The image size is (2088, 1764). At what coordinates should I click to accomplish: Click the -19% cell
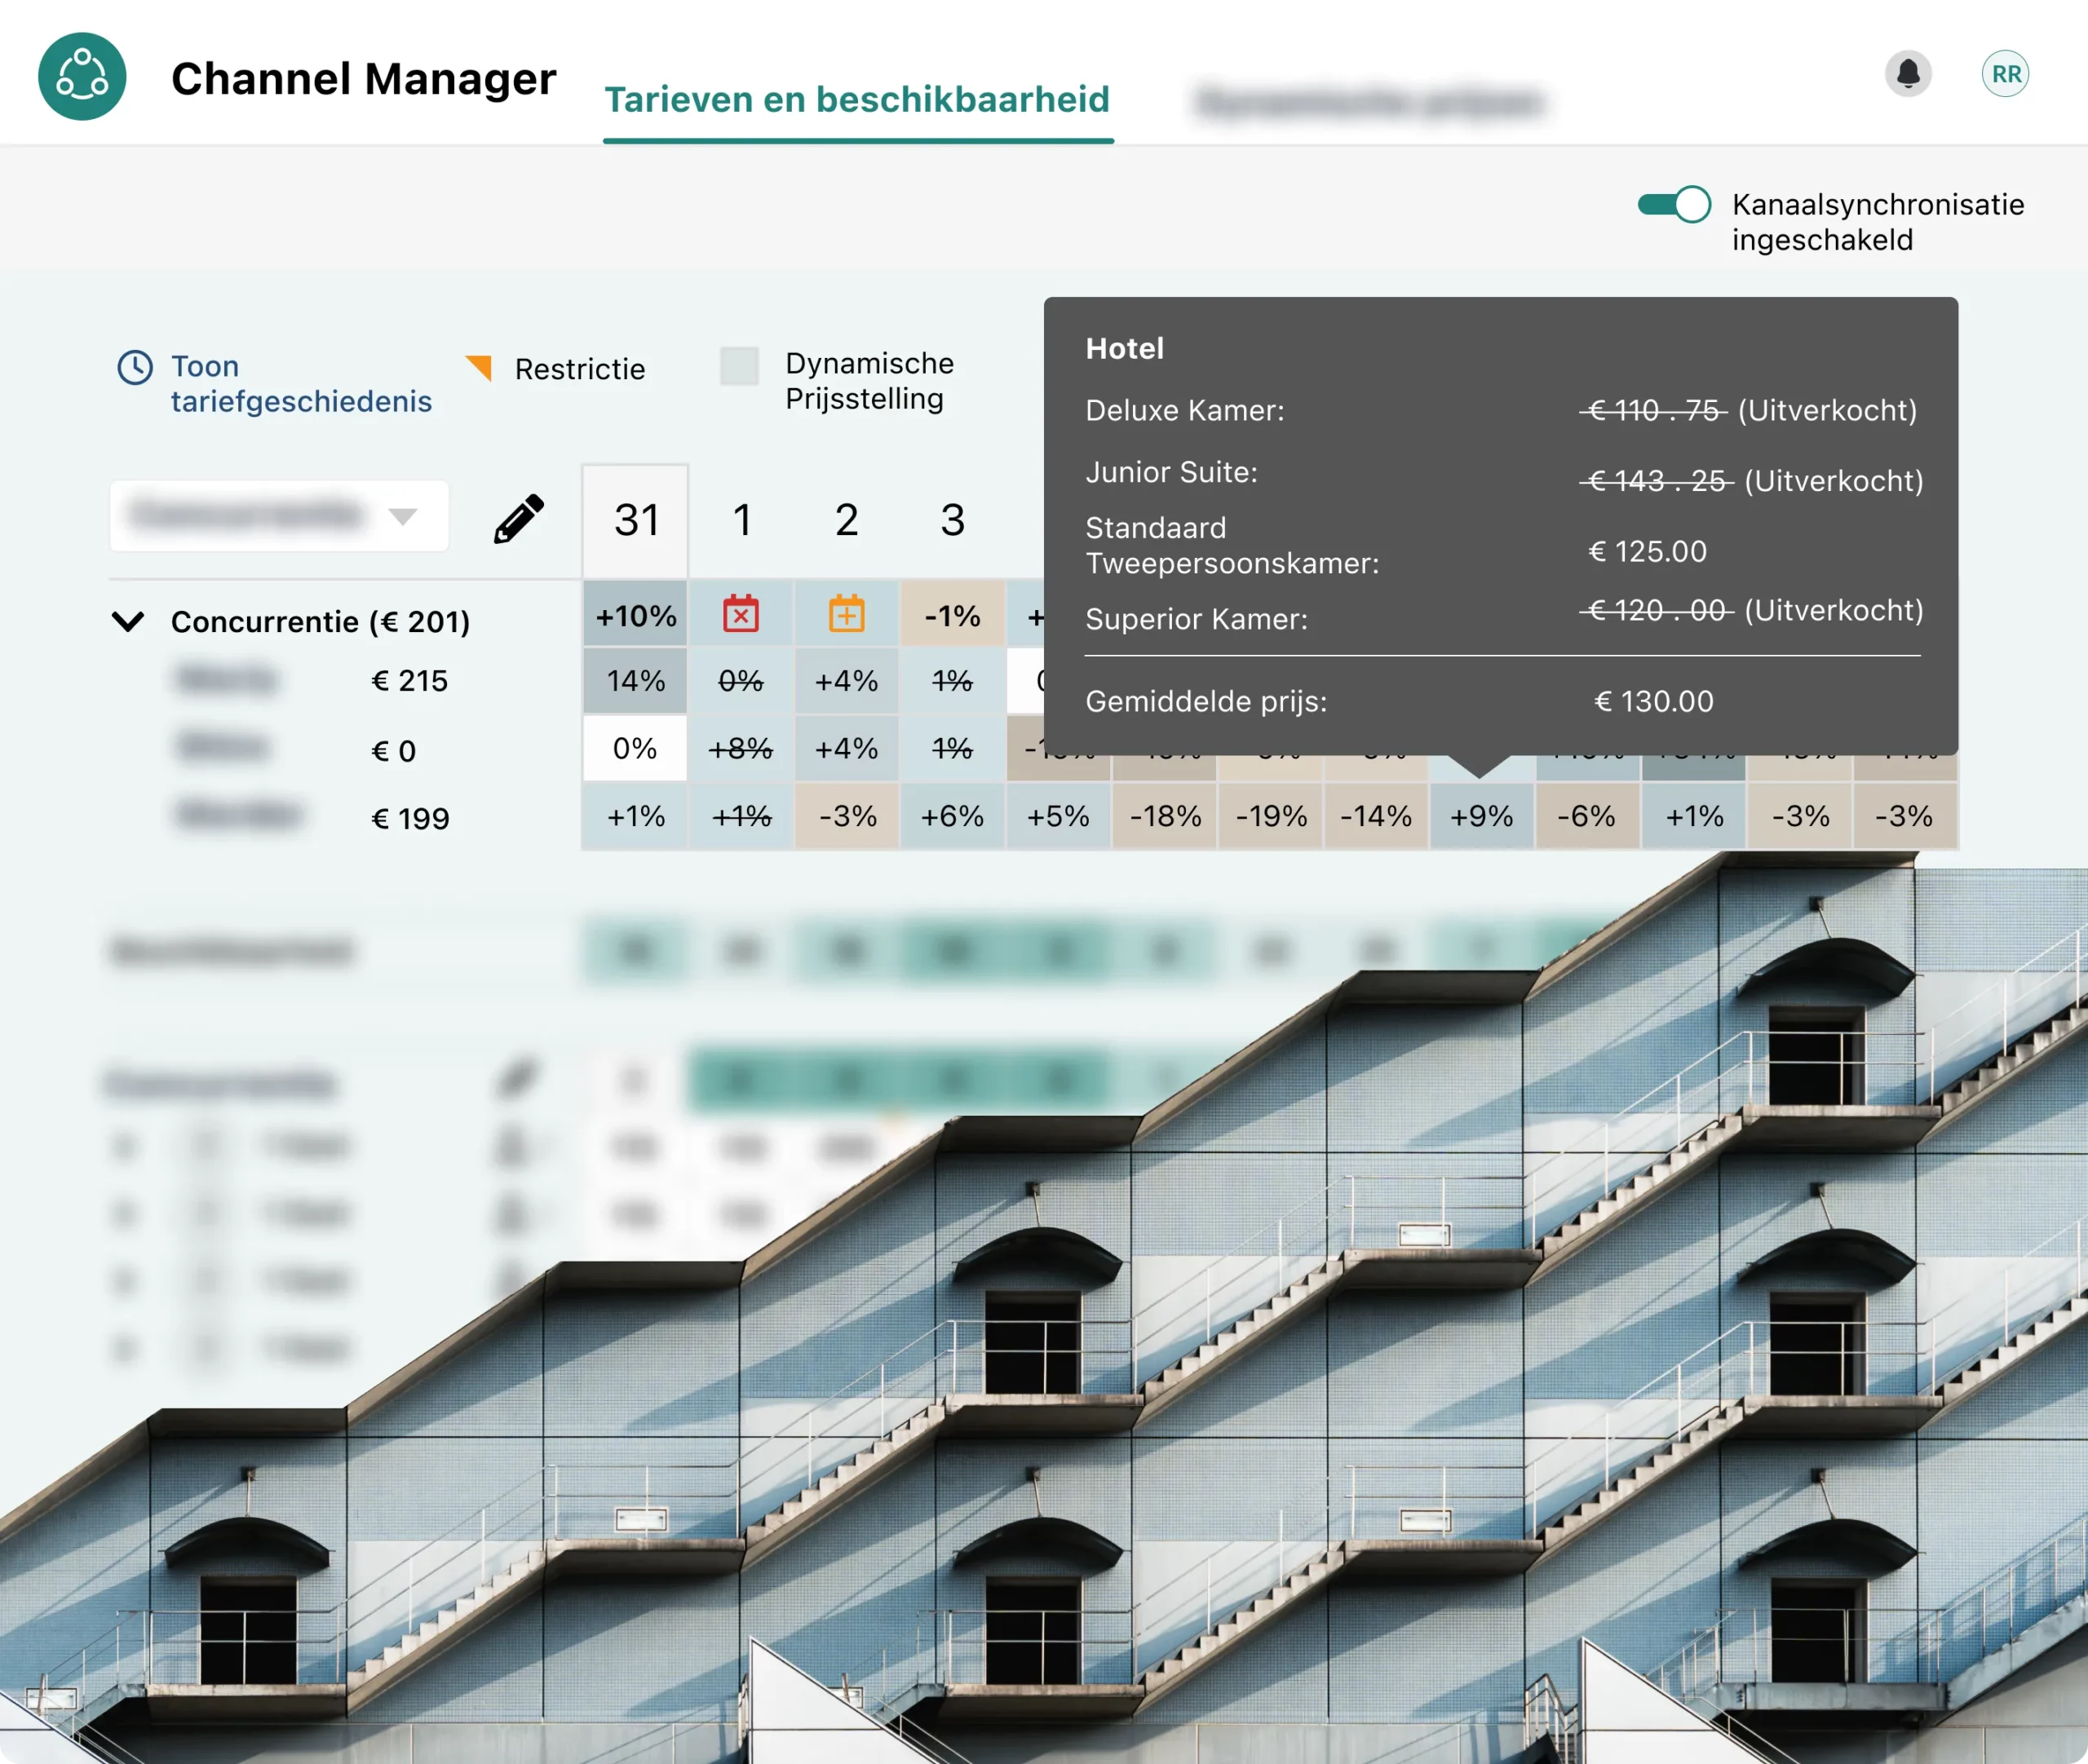(x=1271, y=816)
